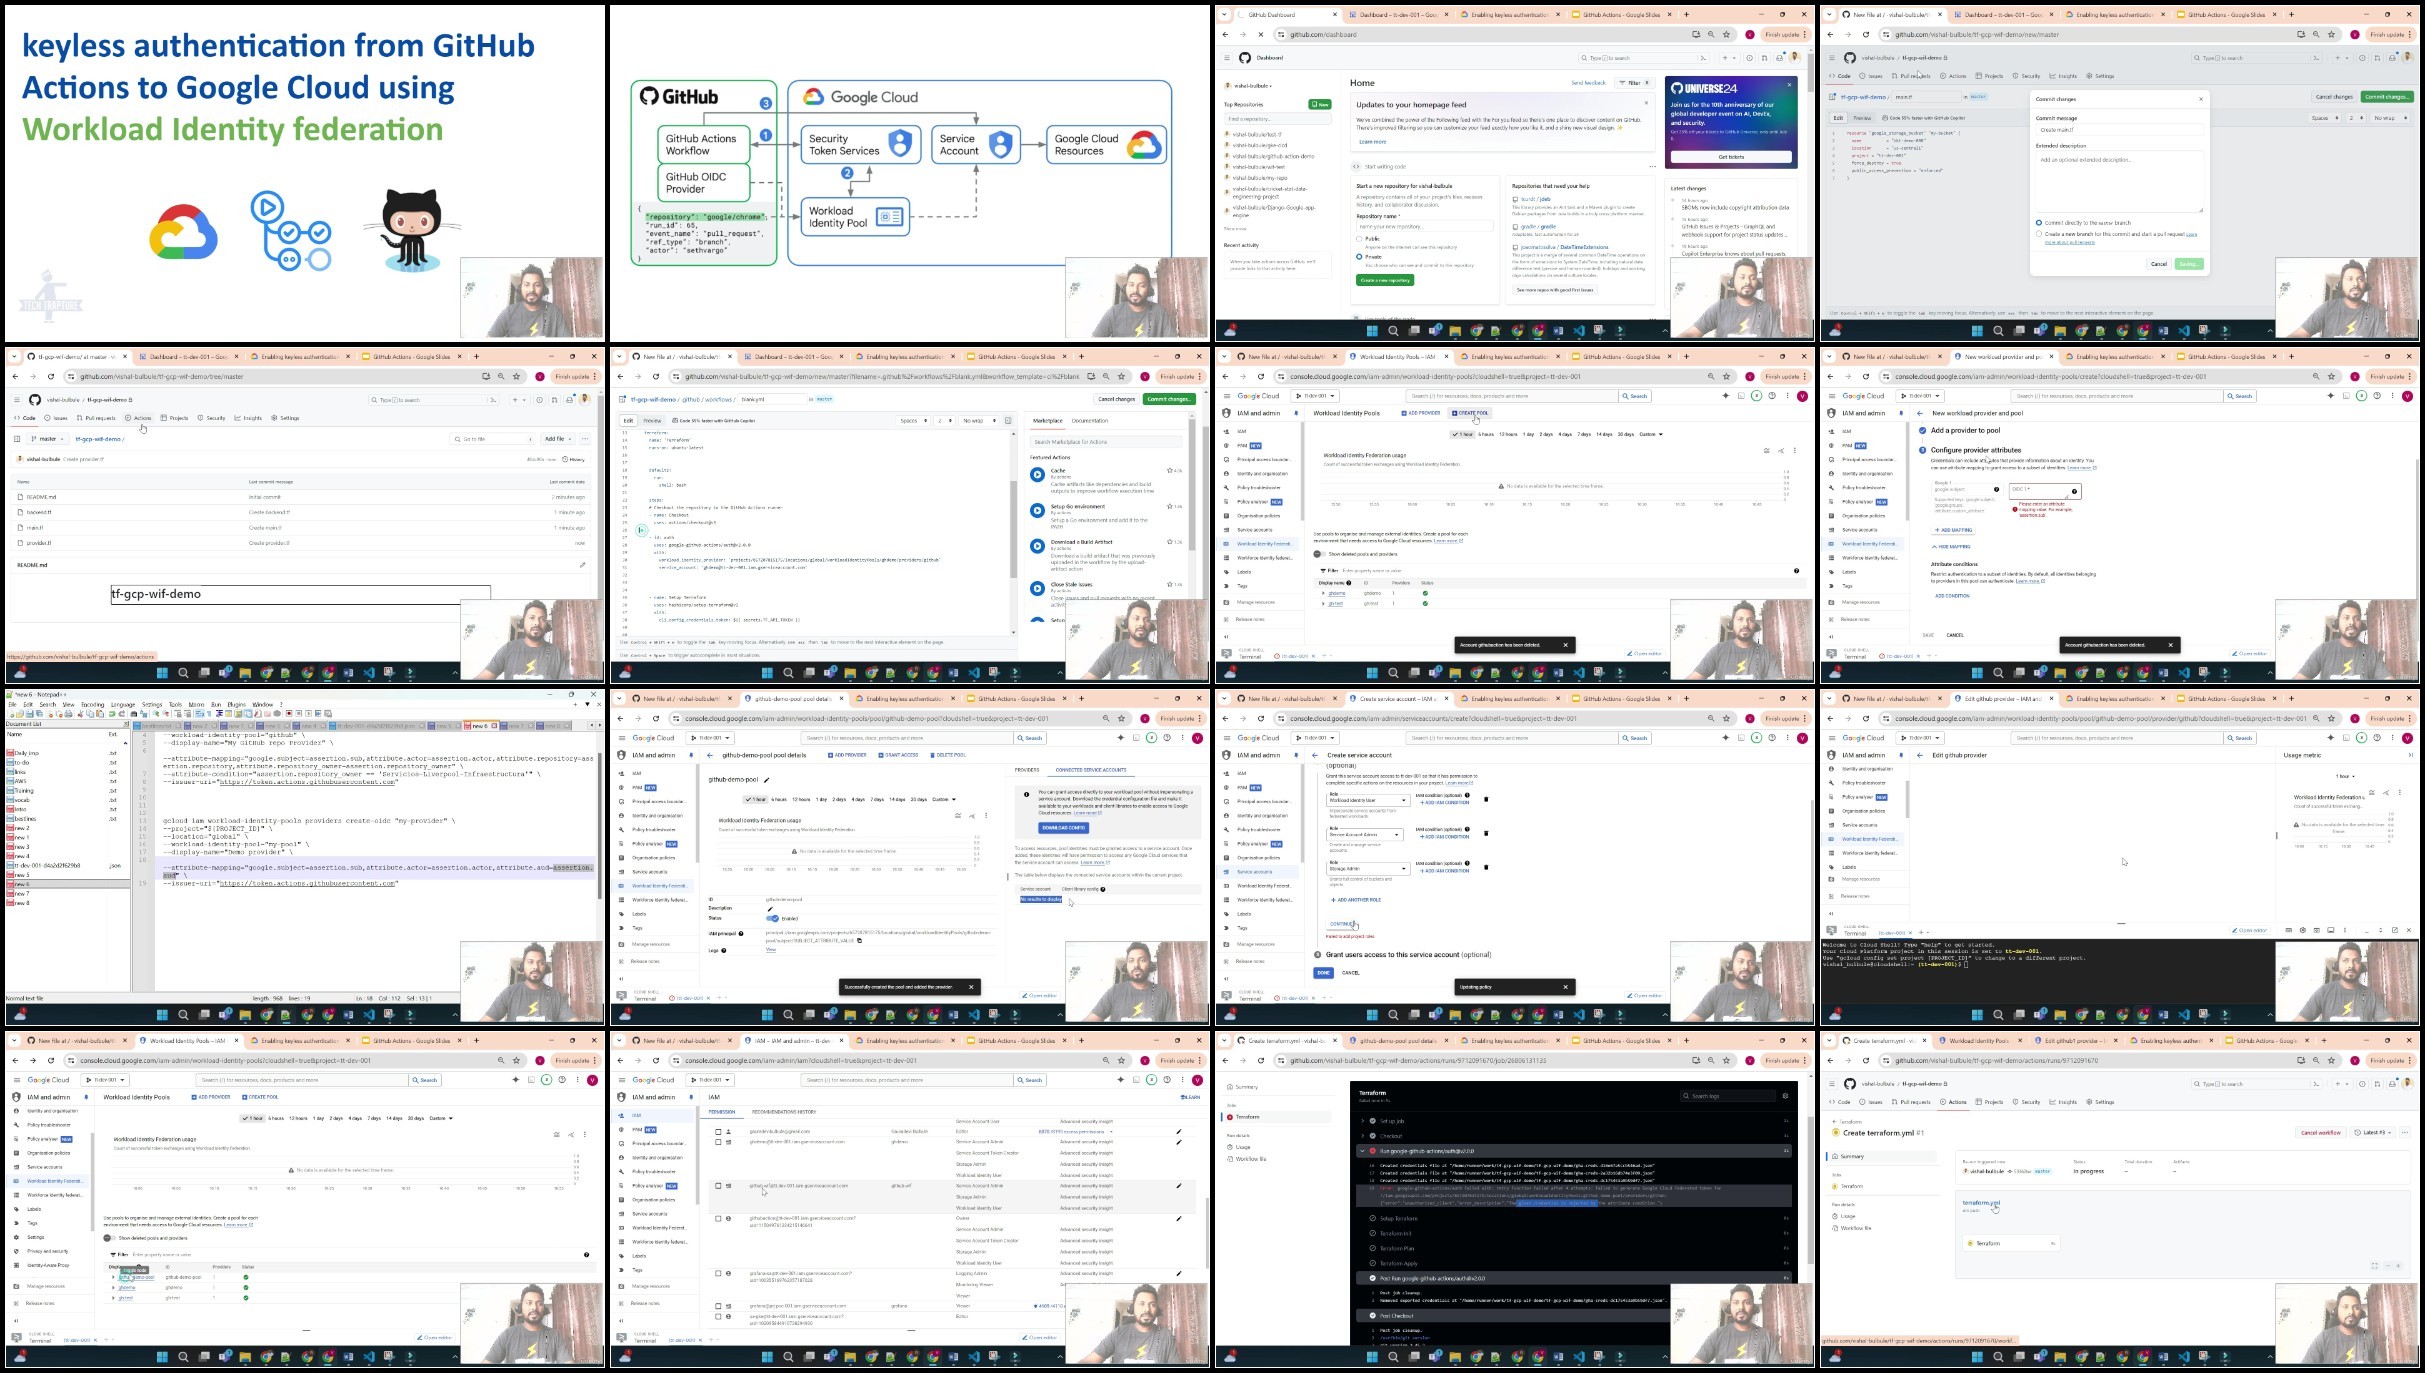This screenshot has height=1373, width=2425.
Task: Open backend.tf in the repo file list
Action: pyautogui.click(x=39, y=512)
